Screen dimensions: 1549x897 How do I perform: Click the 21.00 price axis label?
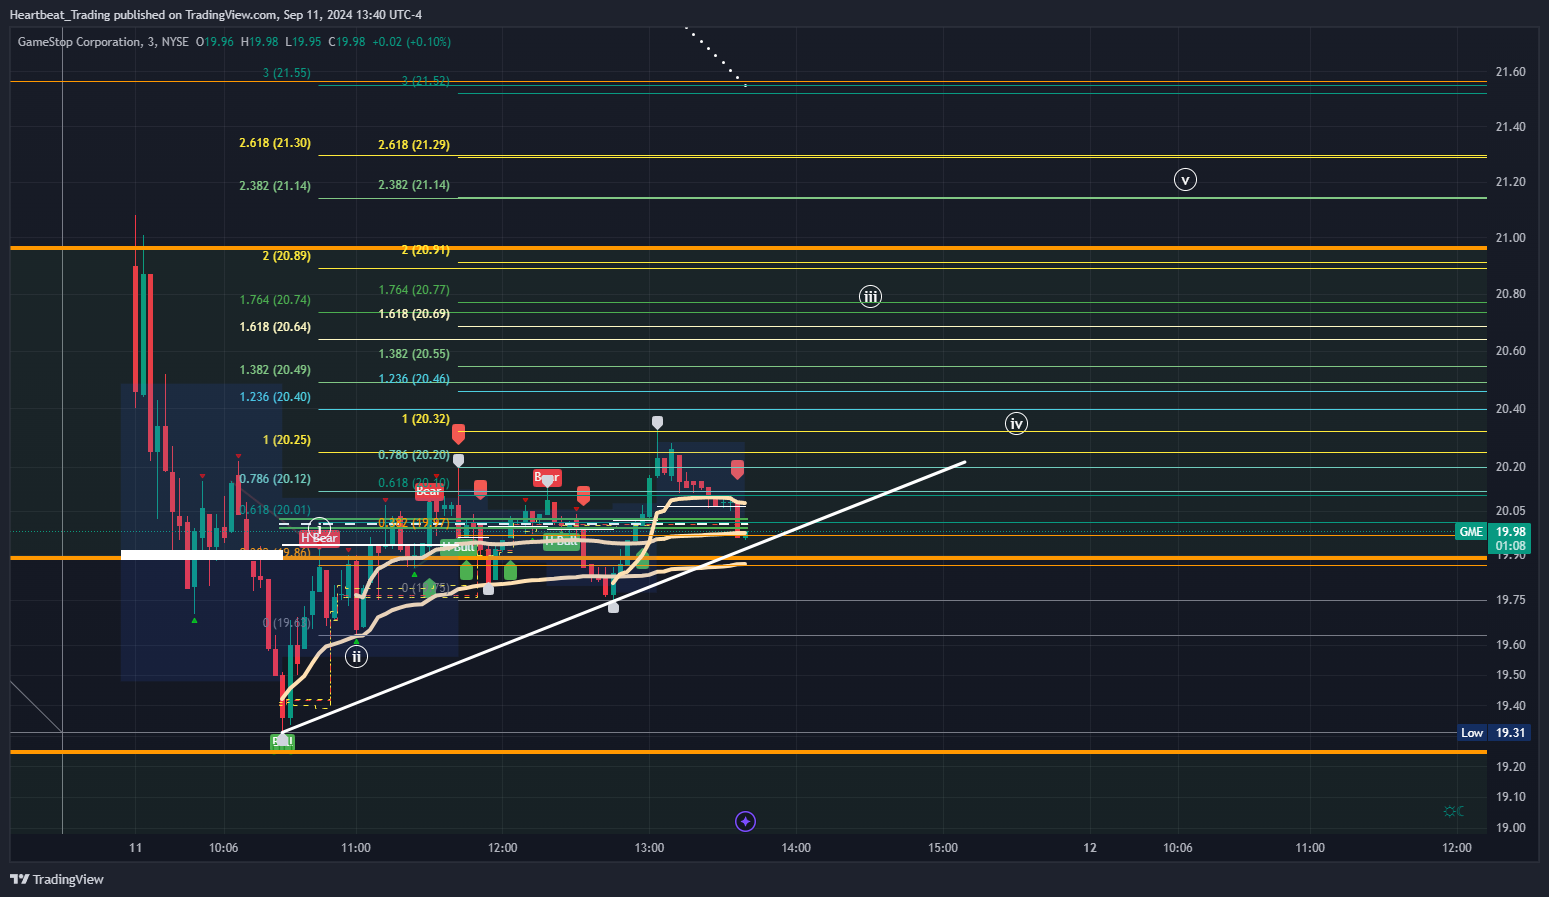(1510, 238)
